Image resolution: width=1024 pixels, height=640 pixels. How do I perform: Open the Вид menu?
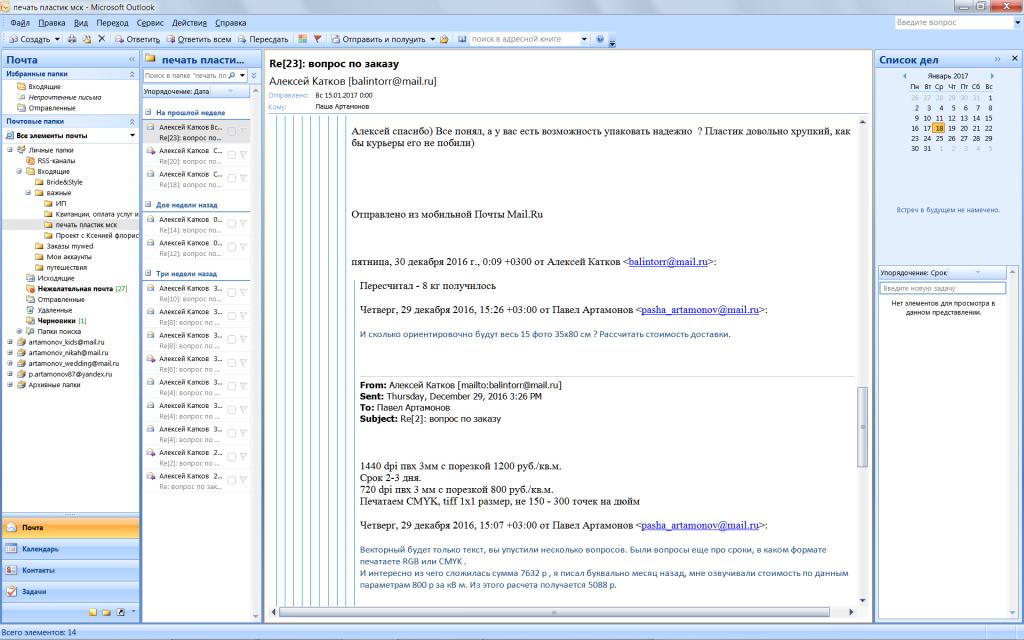(81, 23)
